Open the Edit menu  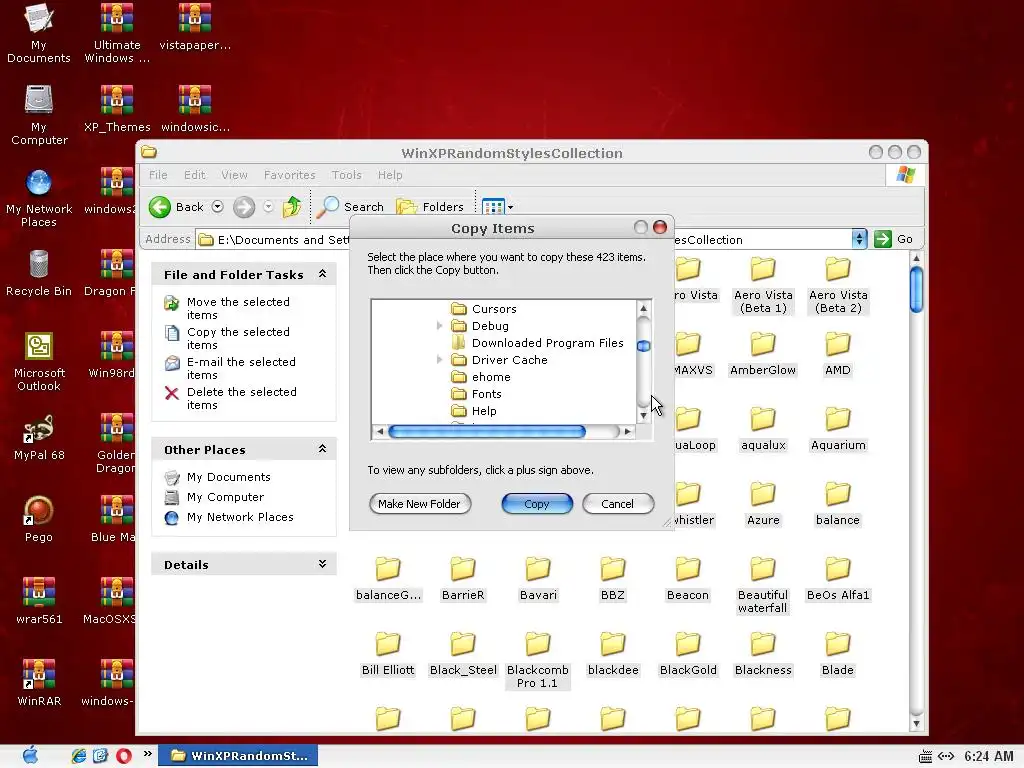tap(195, 175)
